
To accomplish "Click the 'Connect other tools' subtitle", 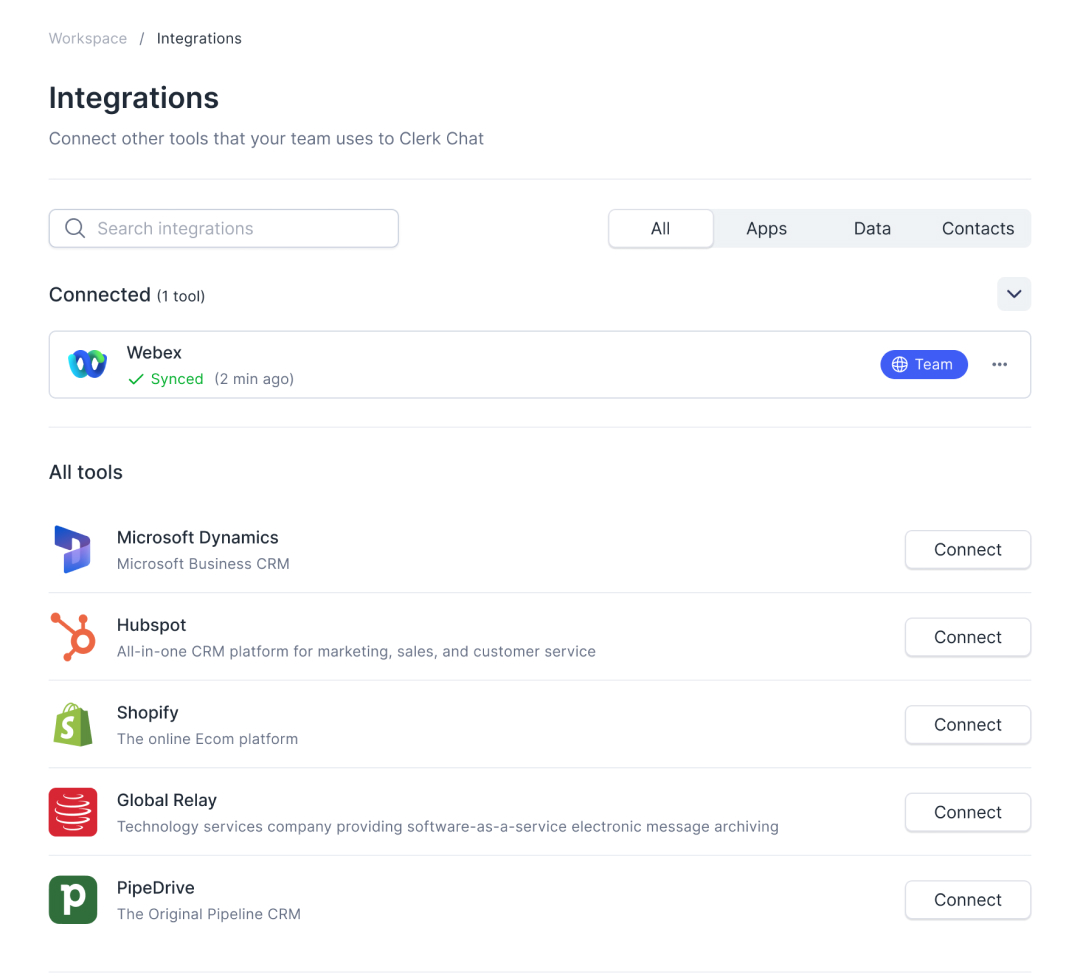I will 266,138.
